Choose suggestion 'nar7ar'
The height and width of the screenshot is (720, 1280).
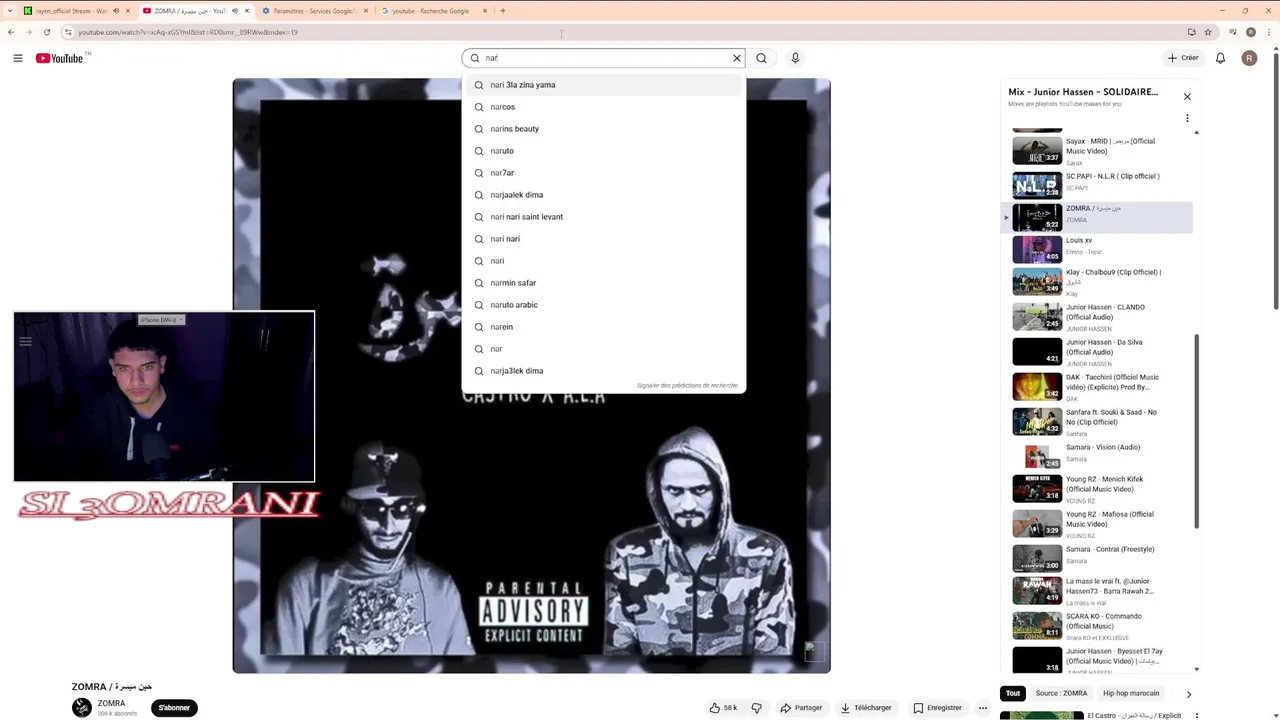coord(603,173)
